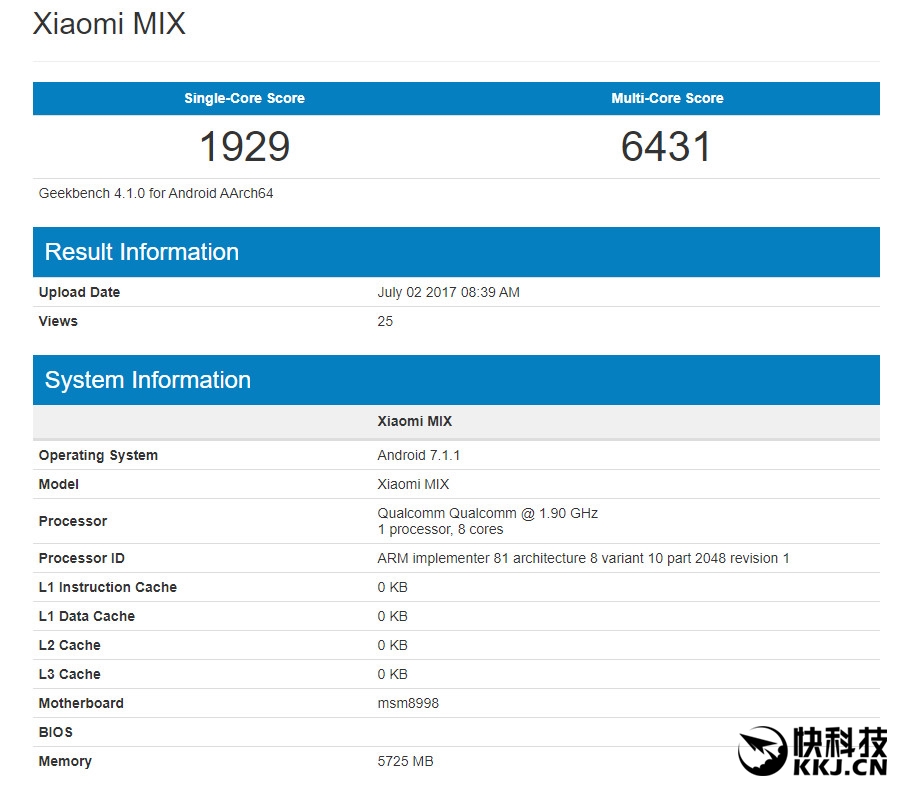Click the BIOS row label
Viewport: 897px width, 786px height.
[56, 732]
